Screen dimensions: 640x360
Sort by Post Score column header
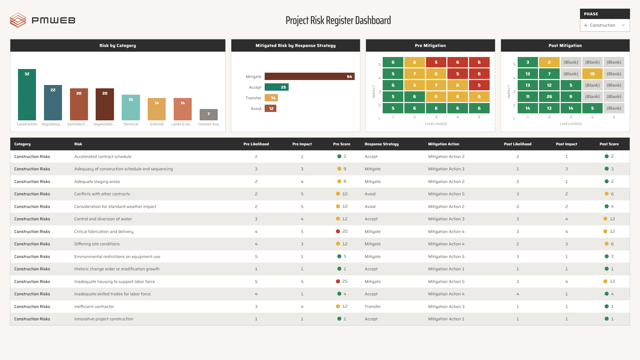pyautogui.click(x=609, y=144)
